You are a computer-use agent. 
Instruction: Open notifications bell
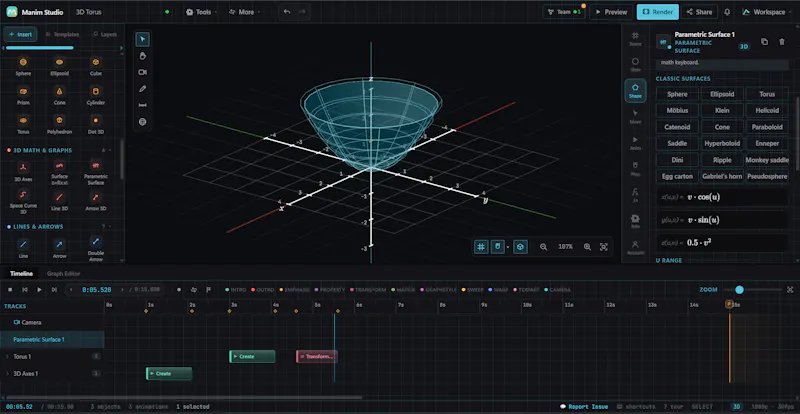(727, 12)
